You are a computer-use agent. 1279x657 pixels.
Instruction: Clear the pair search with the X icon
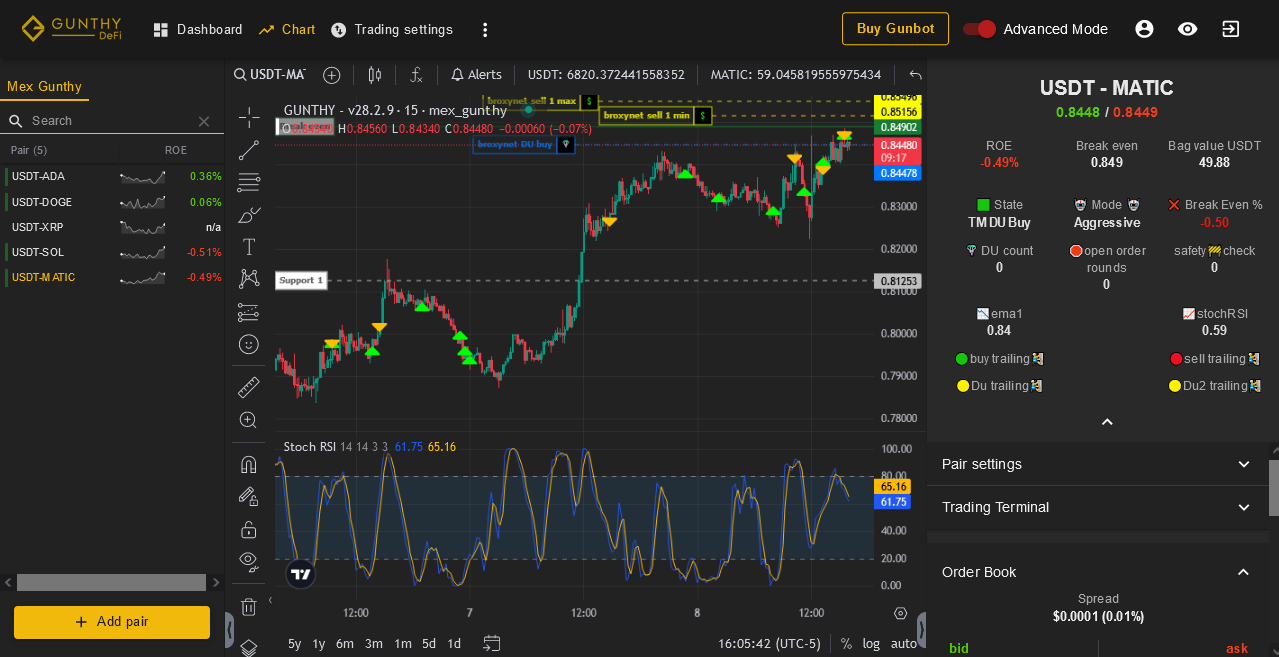(204, 121)
